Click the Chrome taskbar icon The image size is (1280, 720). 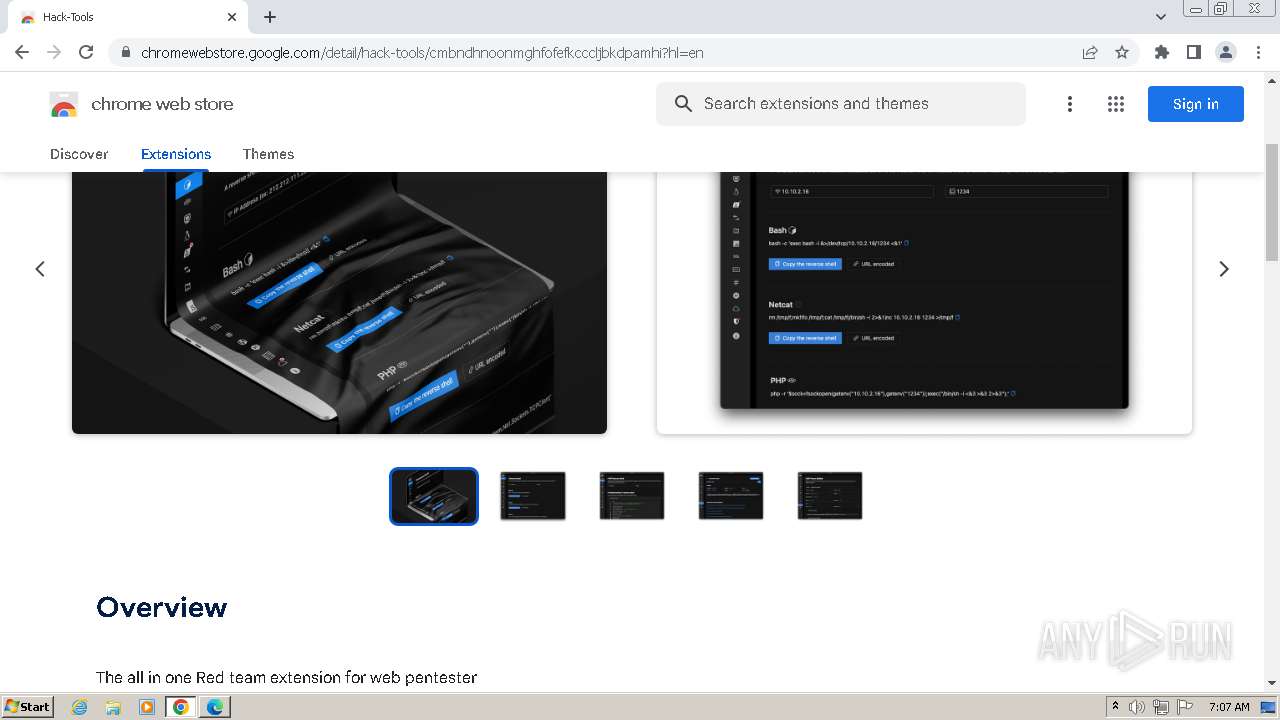(181, 707)
